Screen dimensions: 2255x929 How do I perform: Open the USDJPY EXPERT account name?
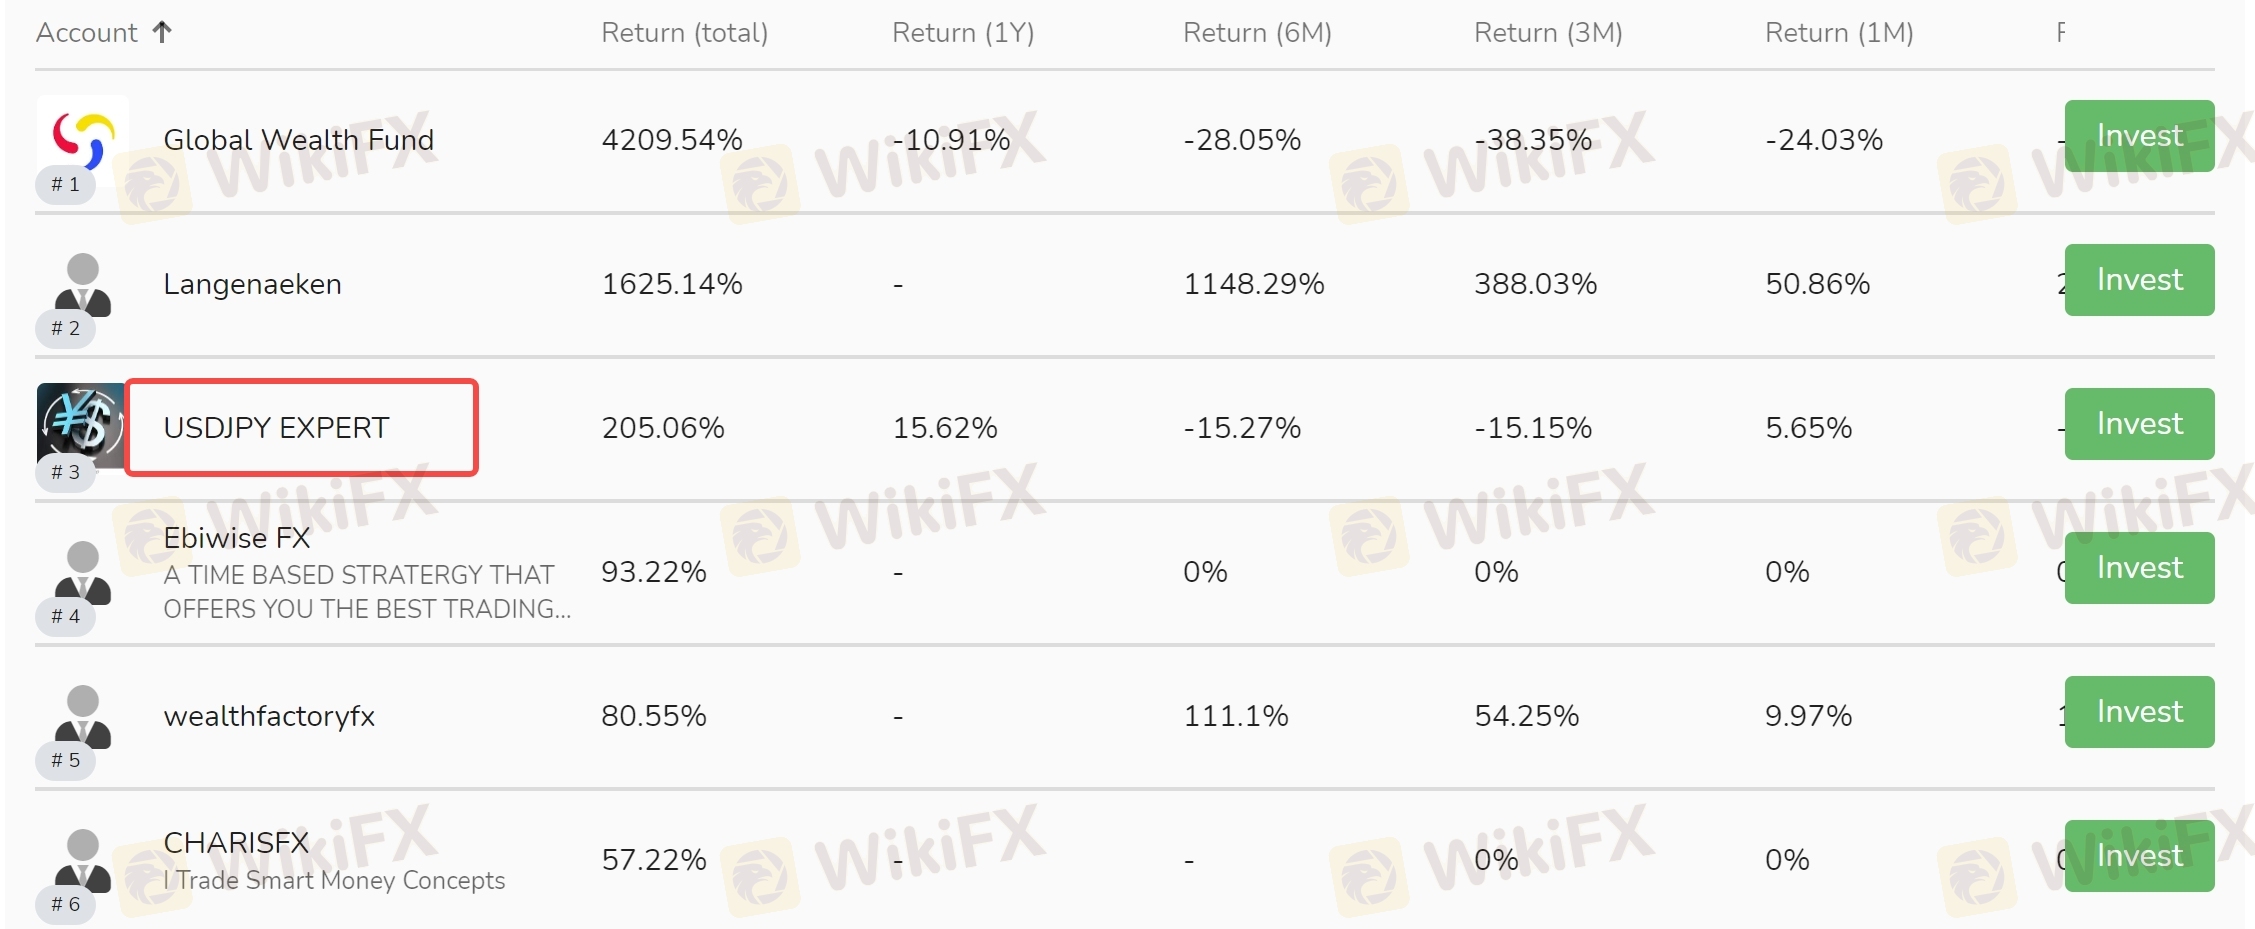tap(276, 428)
